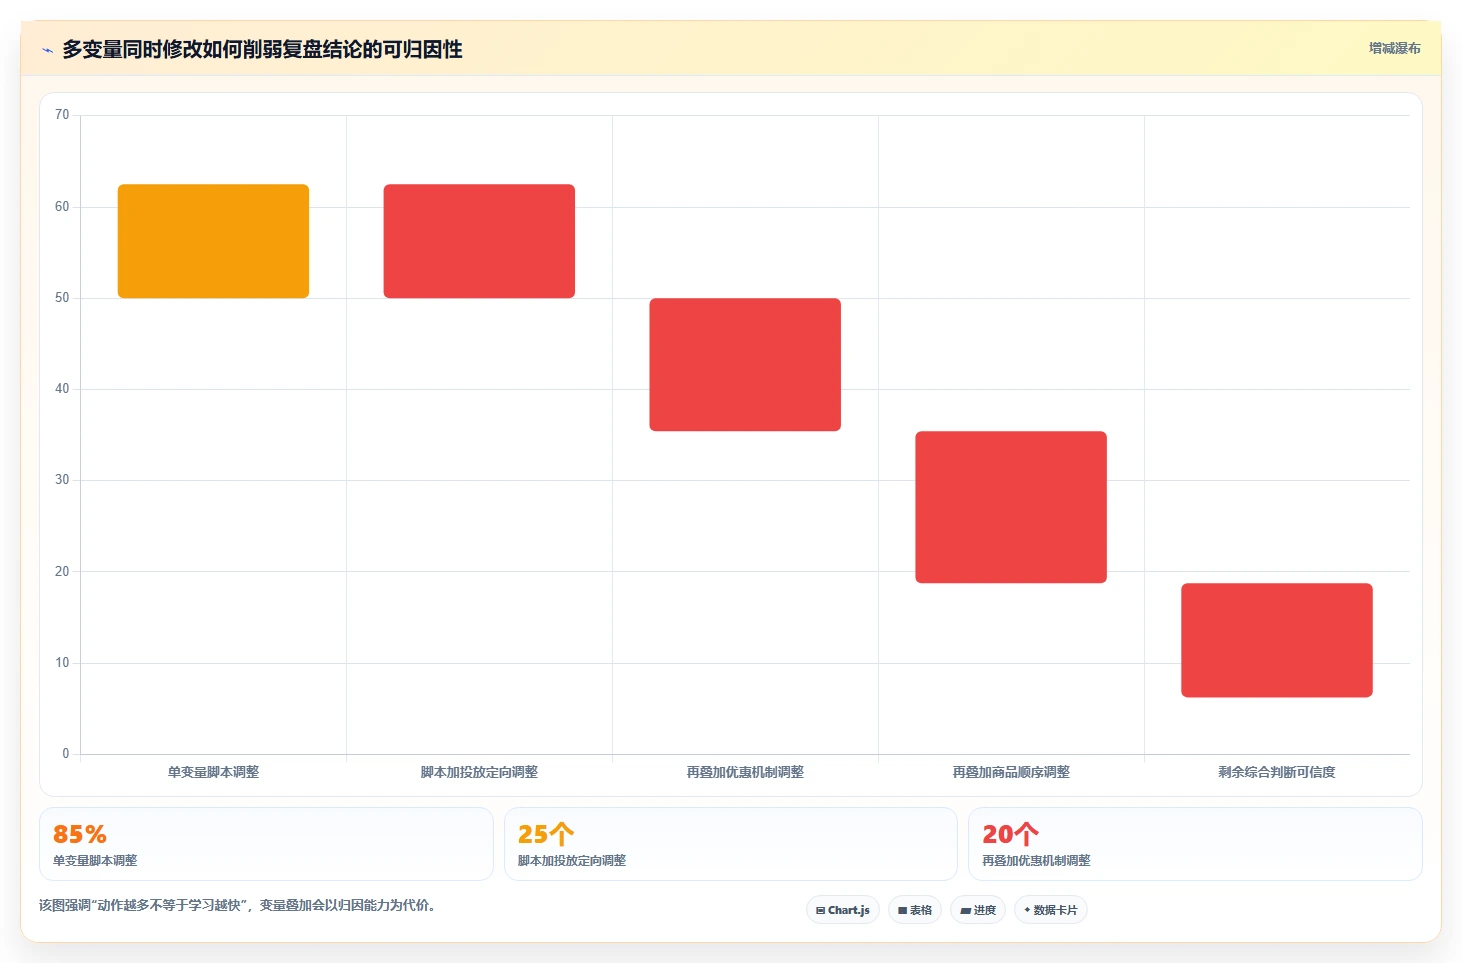Click the 表格 chip
Viewport: 1462px width, 963px height.
915,910
